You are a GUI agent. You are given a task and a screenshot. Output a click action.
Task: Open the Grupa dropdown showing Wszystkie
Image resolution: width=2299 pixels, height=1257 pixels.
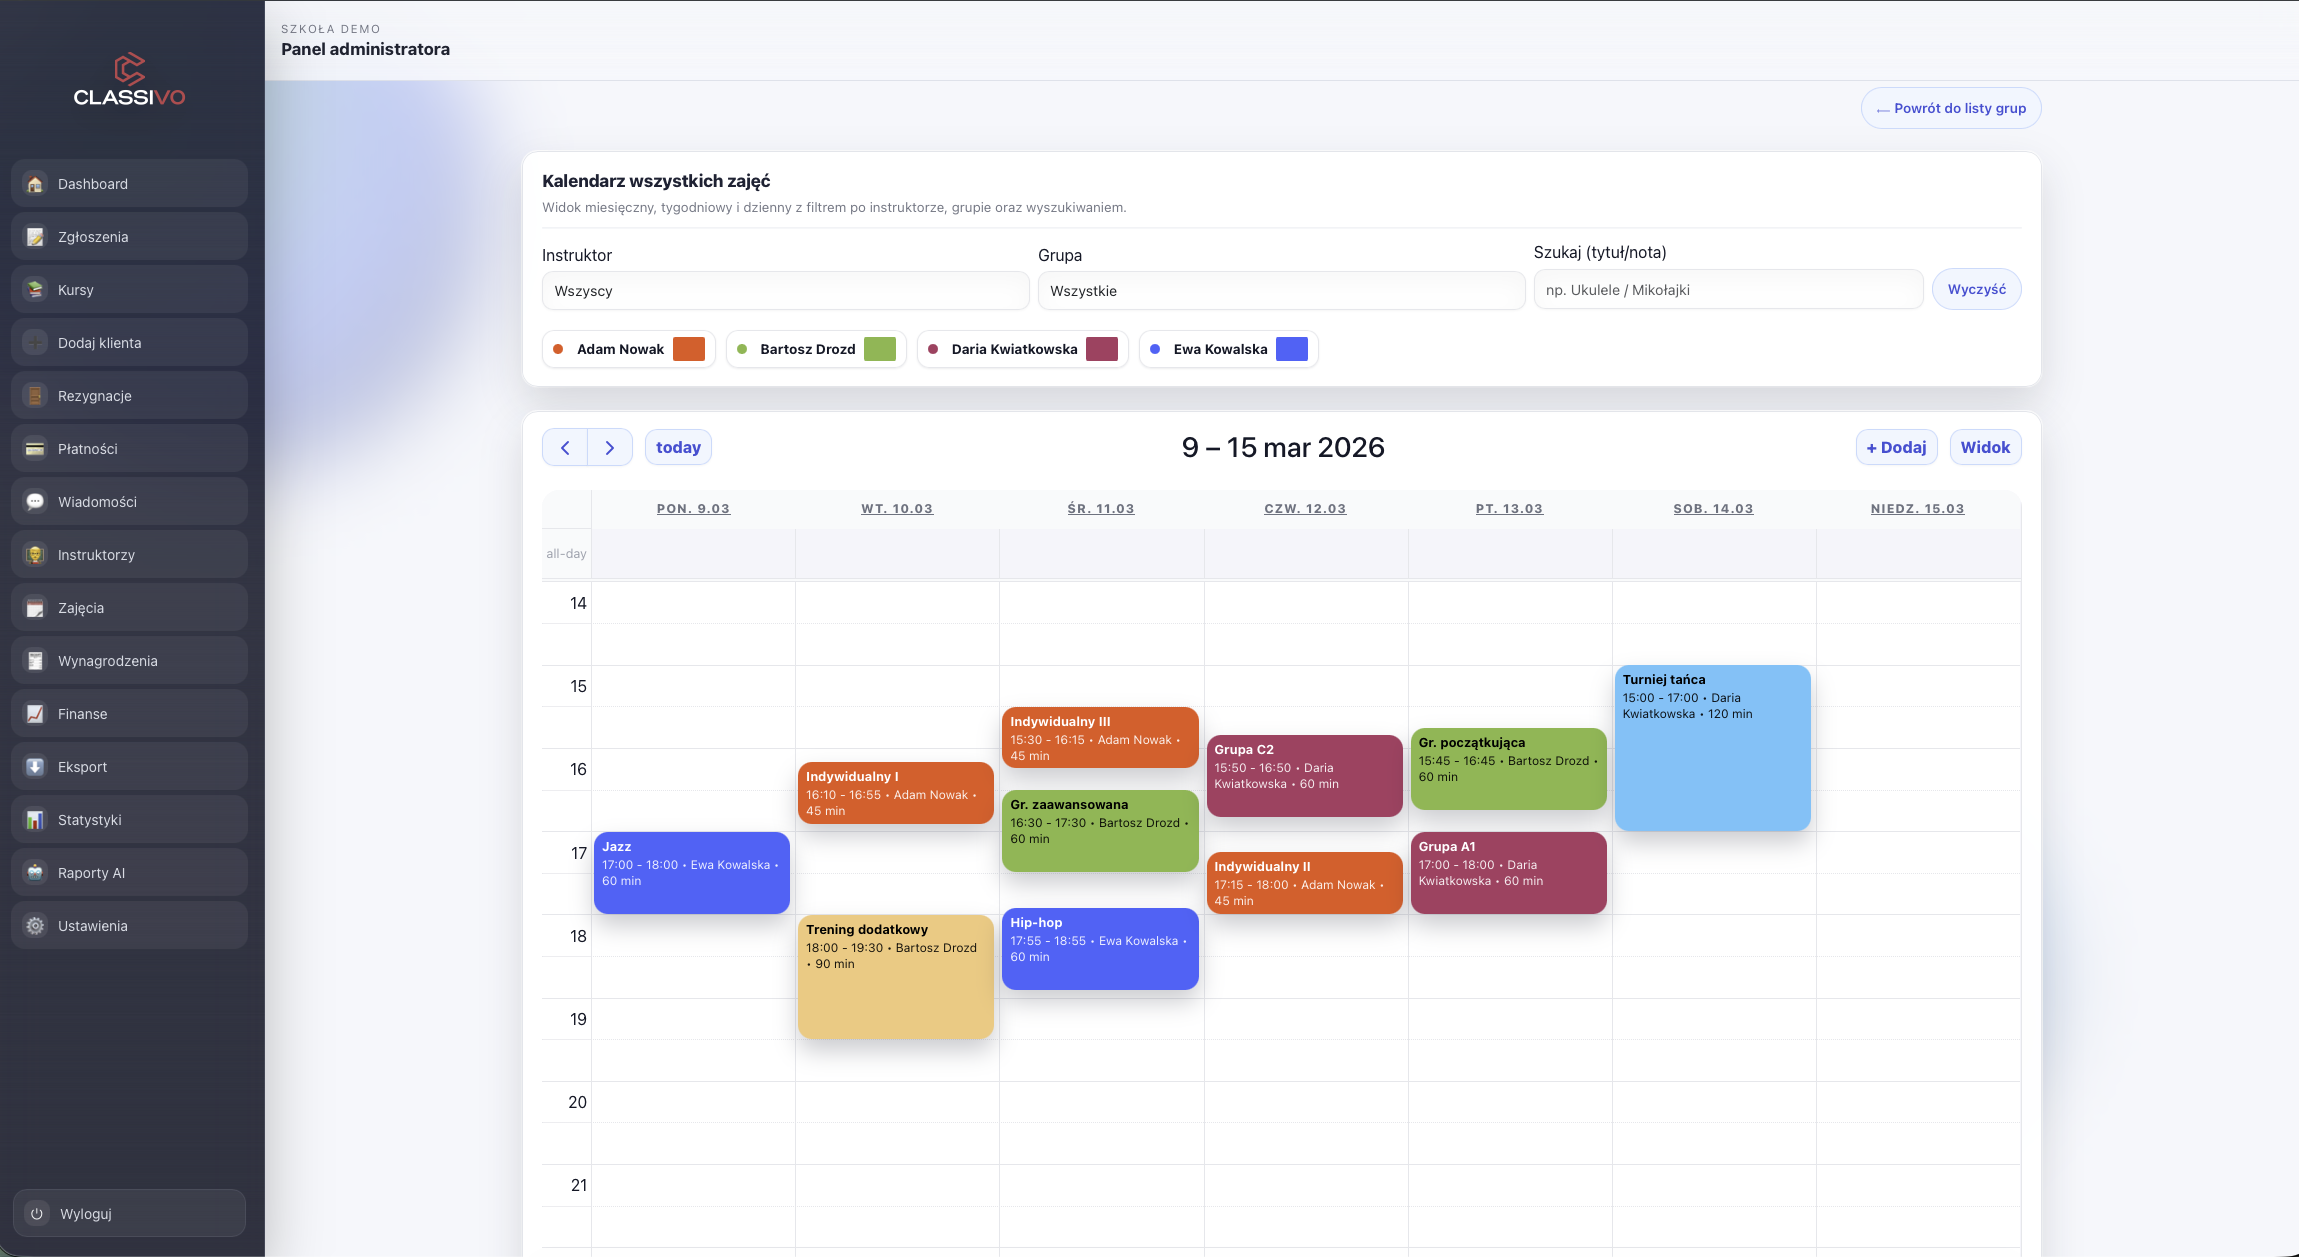pyautogui.click(x=1280, y=291)
